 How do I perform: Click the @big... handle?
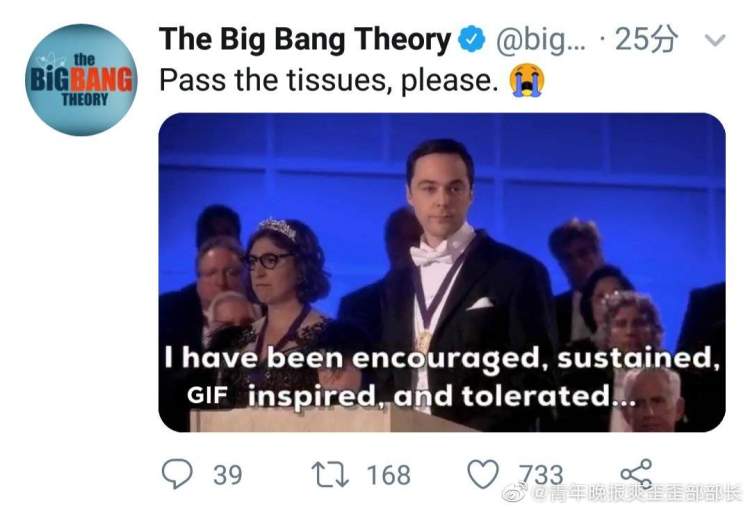(x=541, y=40)
